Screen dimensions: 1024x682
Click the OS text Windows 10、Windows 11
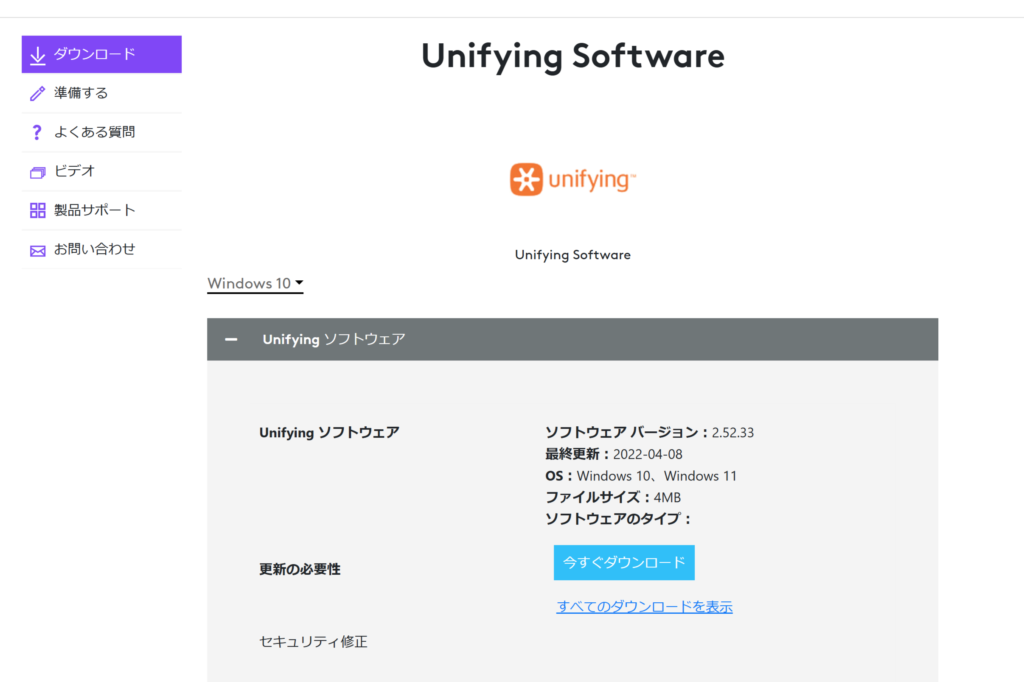(656, 476)
